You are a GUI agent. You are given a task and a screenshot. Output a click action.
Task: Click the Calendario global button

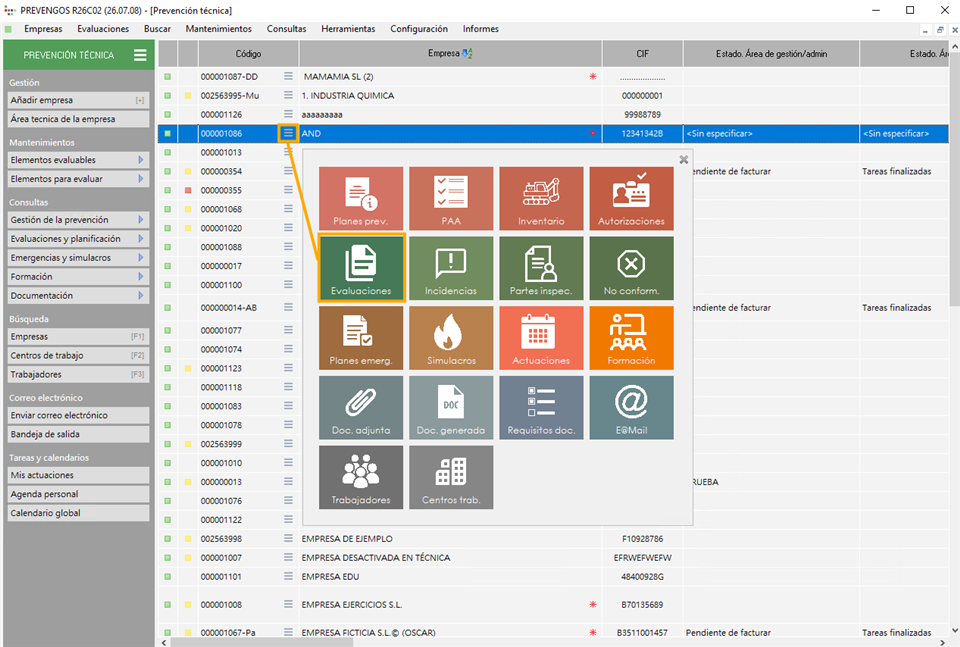pyautogui.click(x=78, y=513)
